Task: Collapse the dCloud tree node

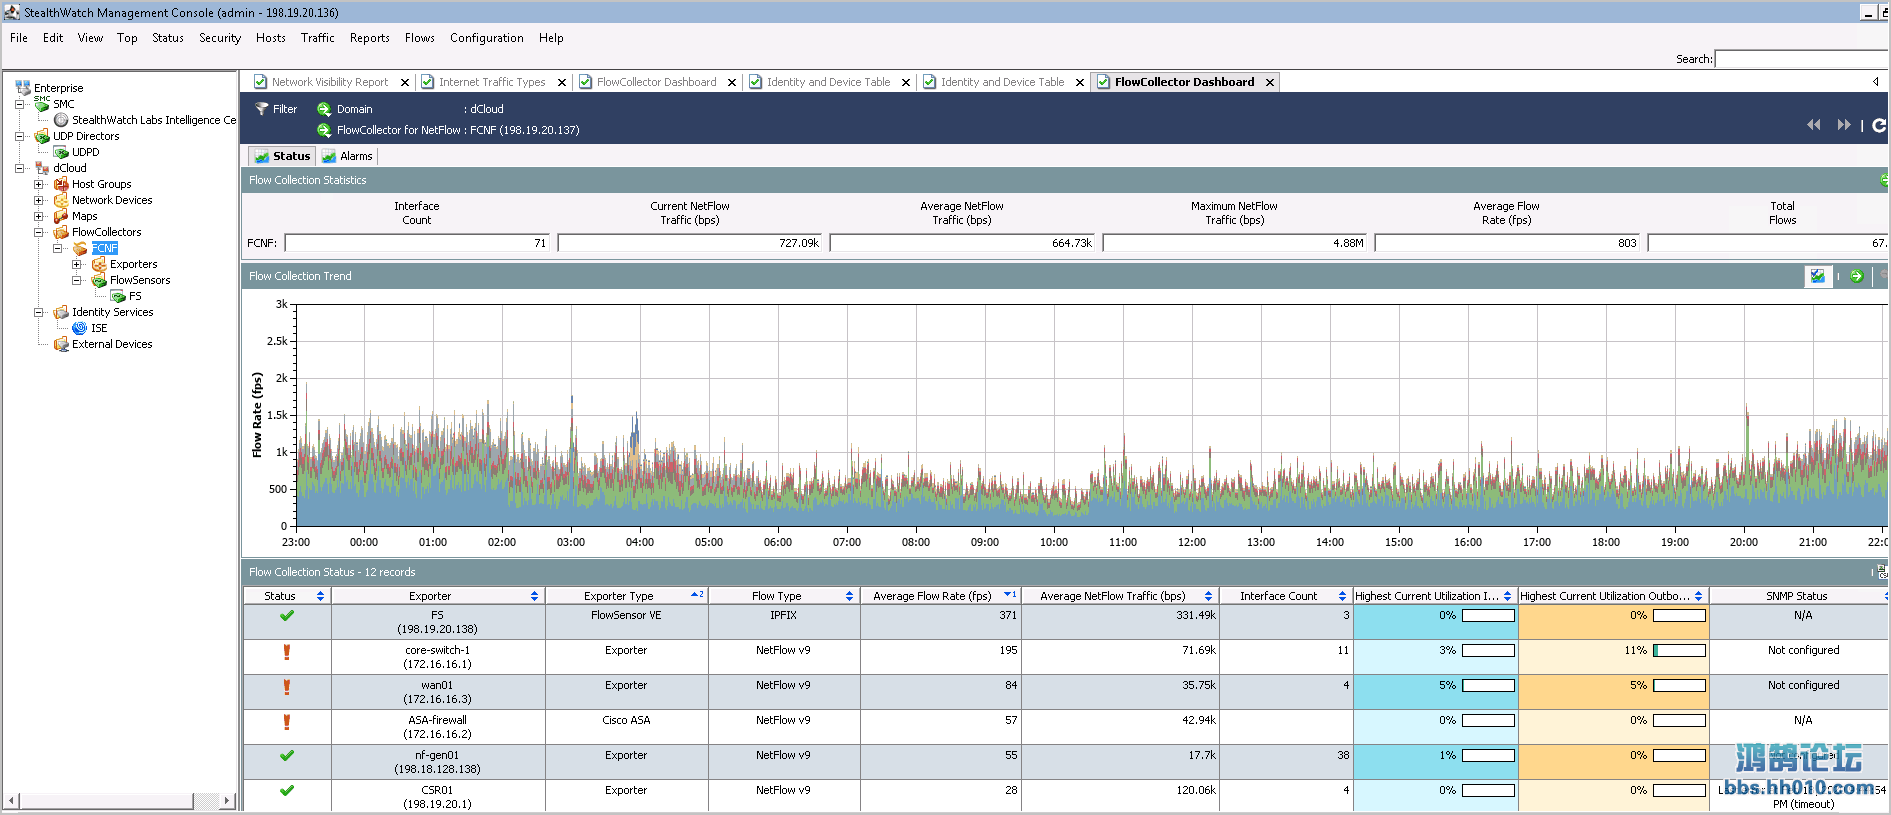Action: pos(19,168)
